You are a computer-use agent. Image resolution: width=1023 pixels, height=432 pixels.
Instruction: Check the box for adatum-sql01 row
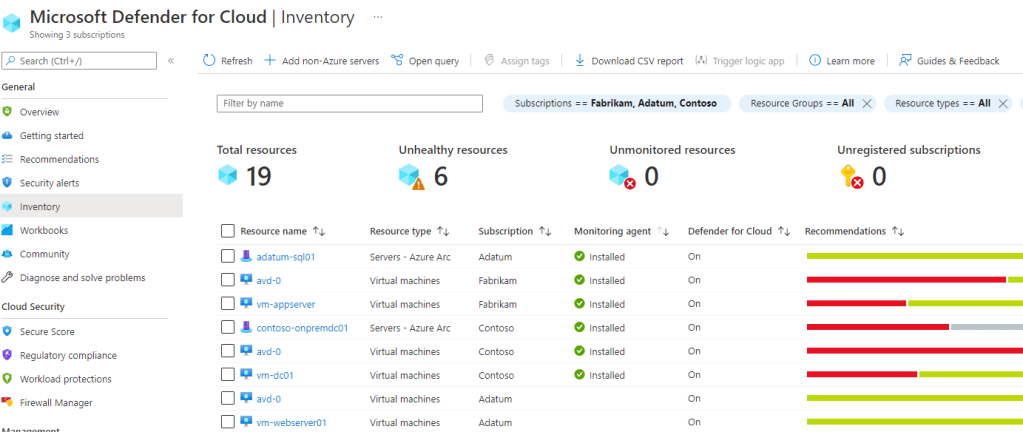[x=228, y=257]
